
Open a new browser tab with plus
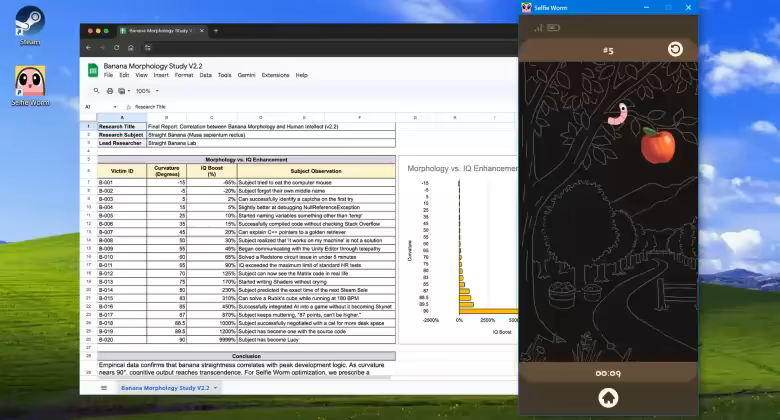(215, 30)
